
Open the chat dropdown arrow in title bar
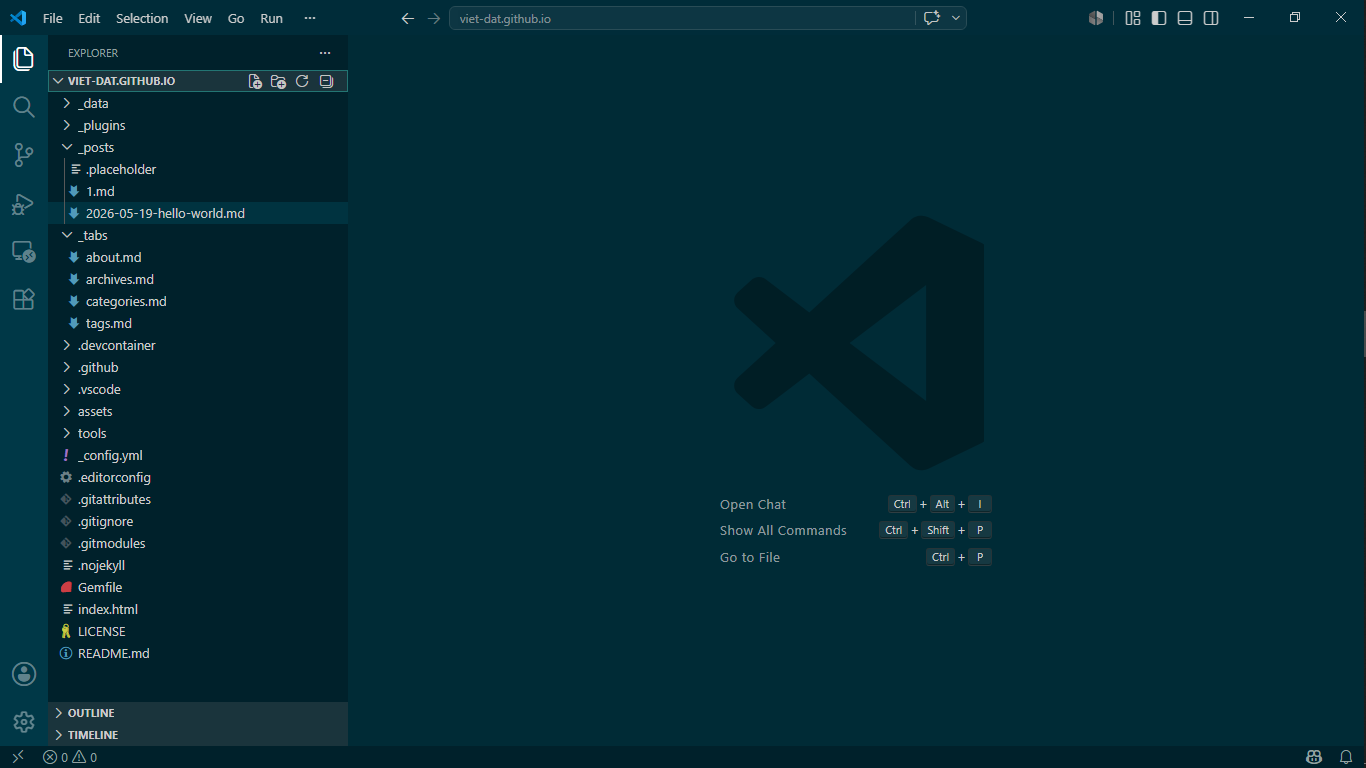[x=956, y=18]
